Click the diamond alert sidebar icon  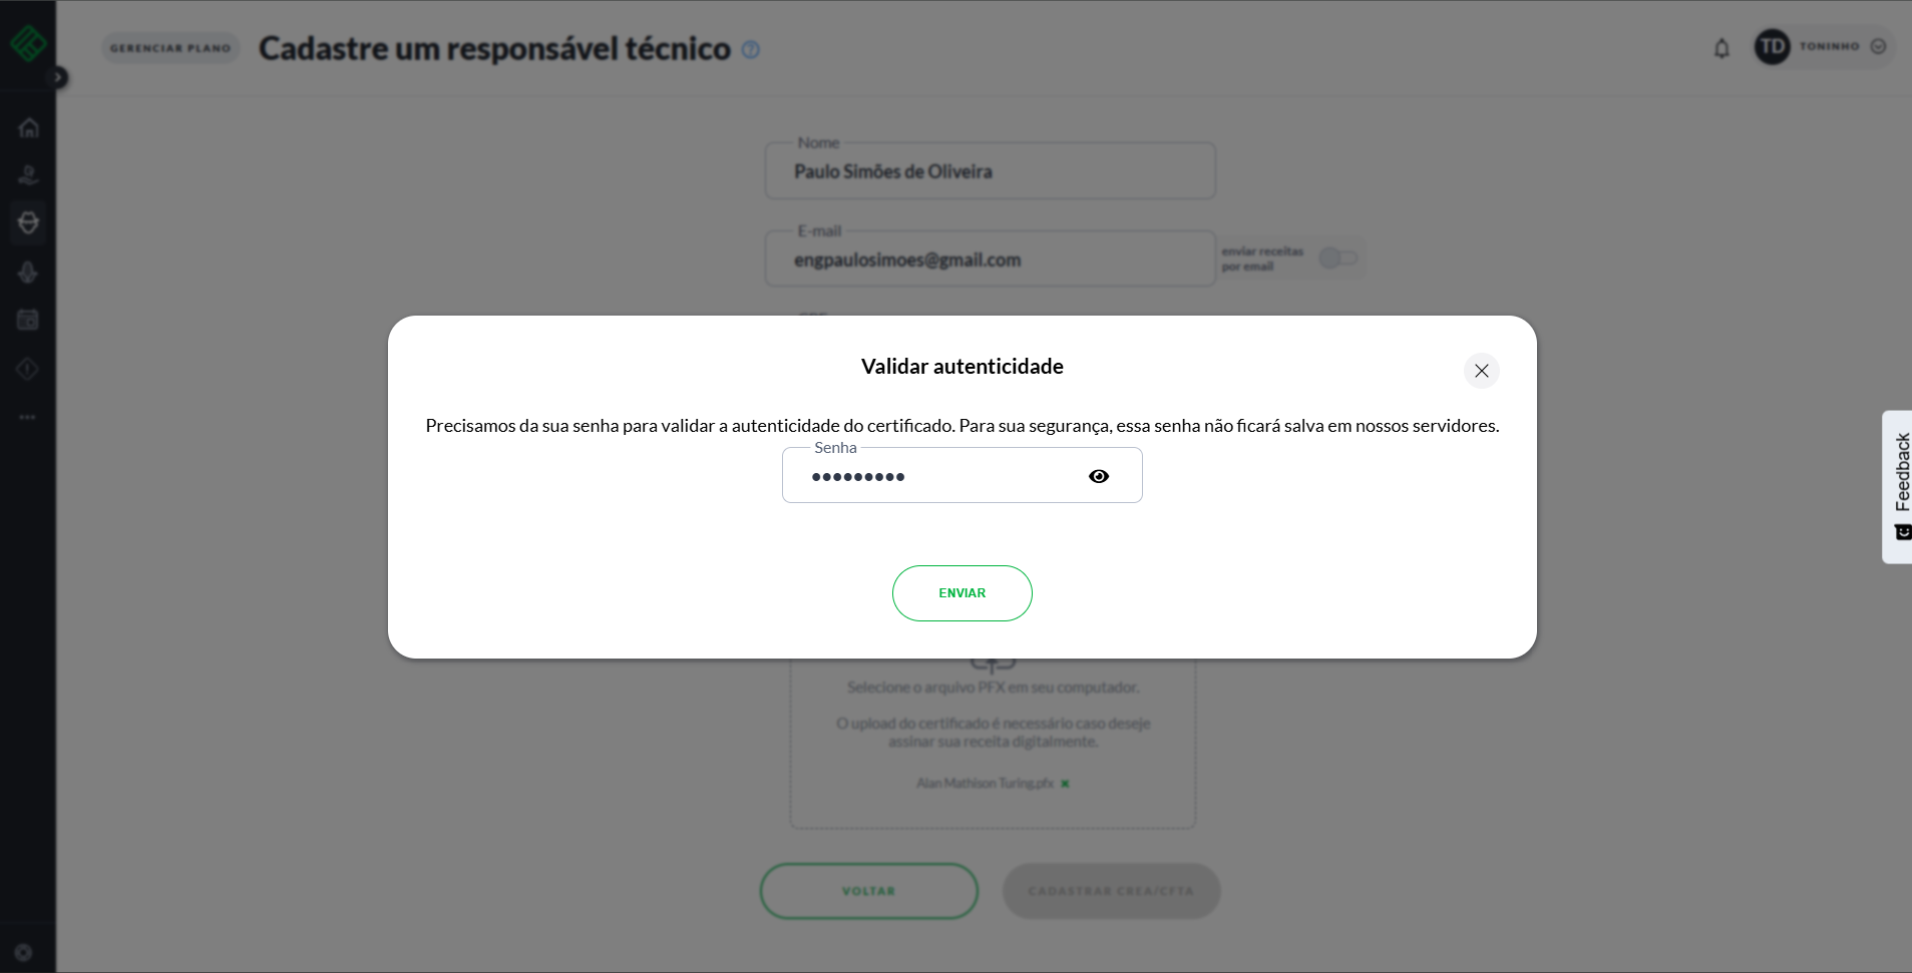(28, 369)
